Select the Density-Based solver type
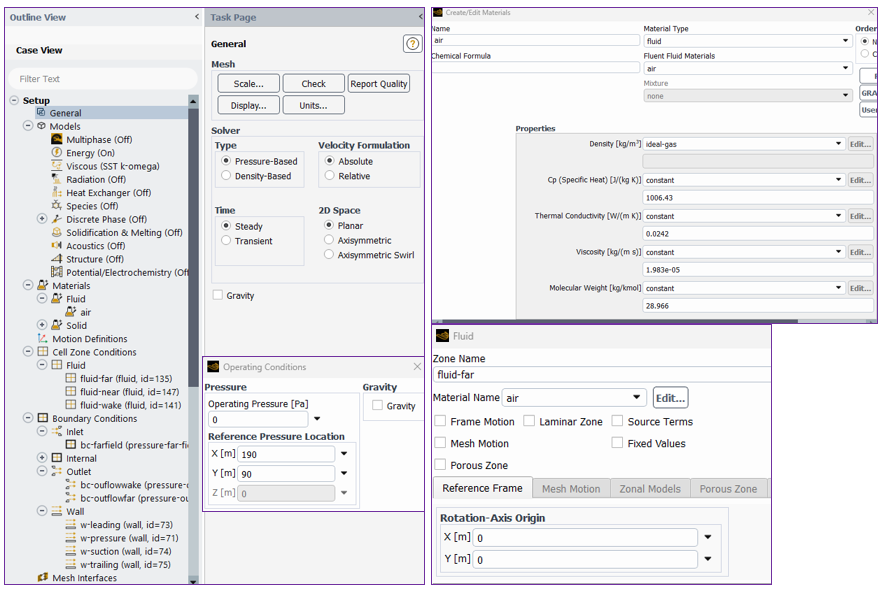 click(x=226, y=175)
